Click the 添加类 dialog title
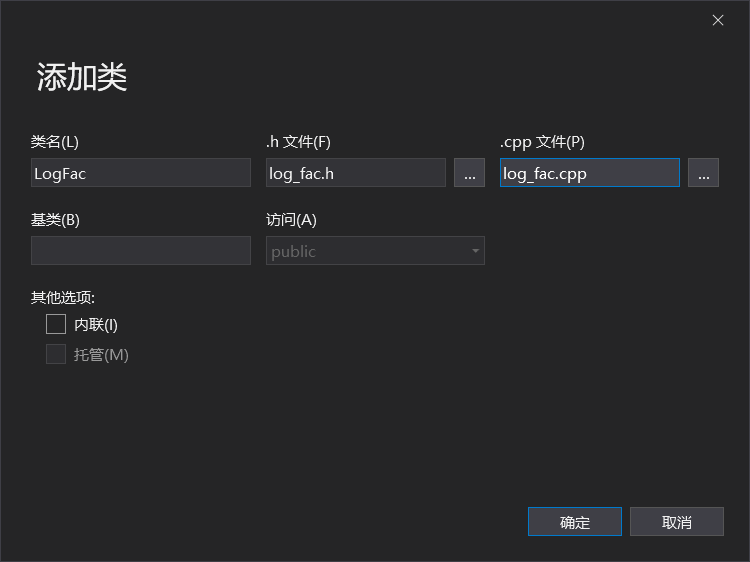Screen dimensions: 750x562 [82, 77]
